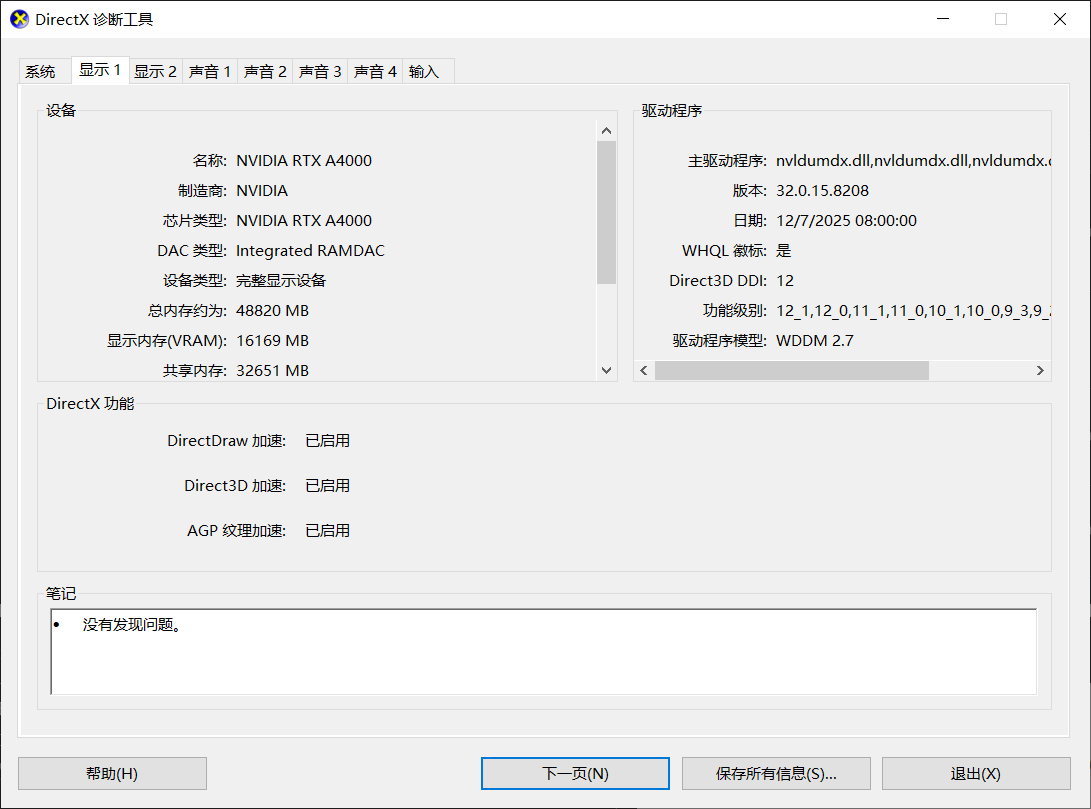
Task: Click the driver panel horizontal scrollbar thumb
Action: (x=791, y=371)
